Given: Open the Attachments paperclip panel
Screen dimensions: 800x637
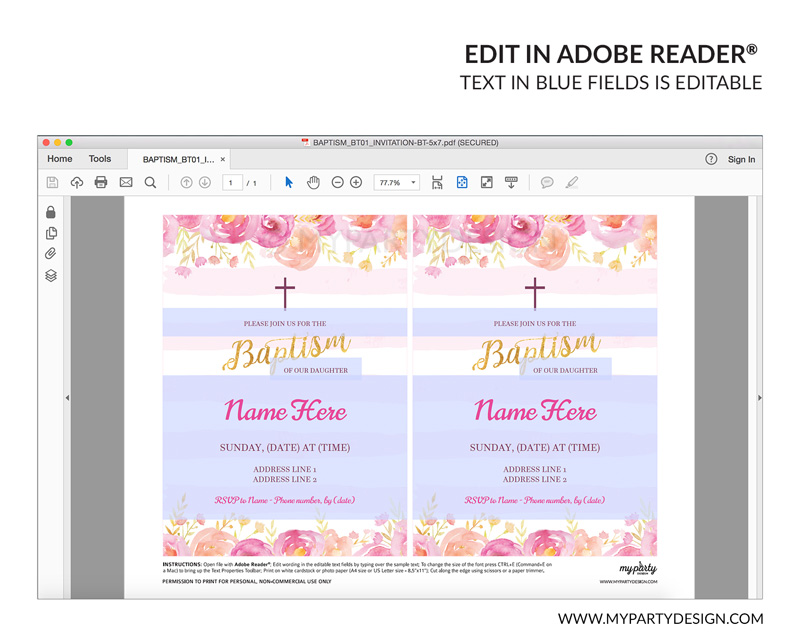Looking at the screenshot, I should (51, 254).
